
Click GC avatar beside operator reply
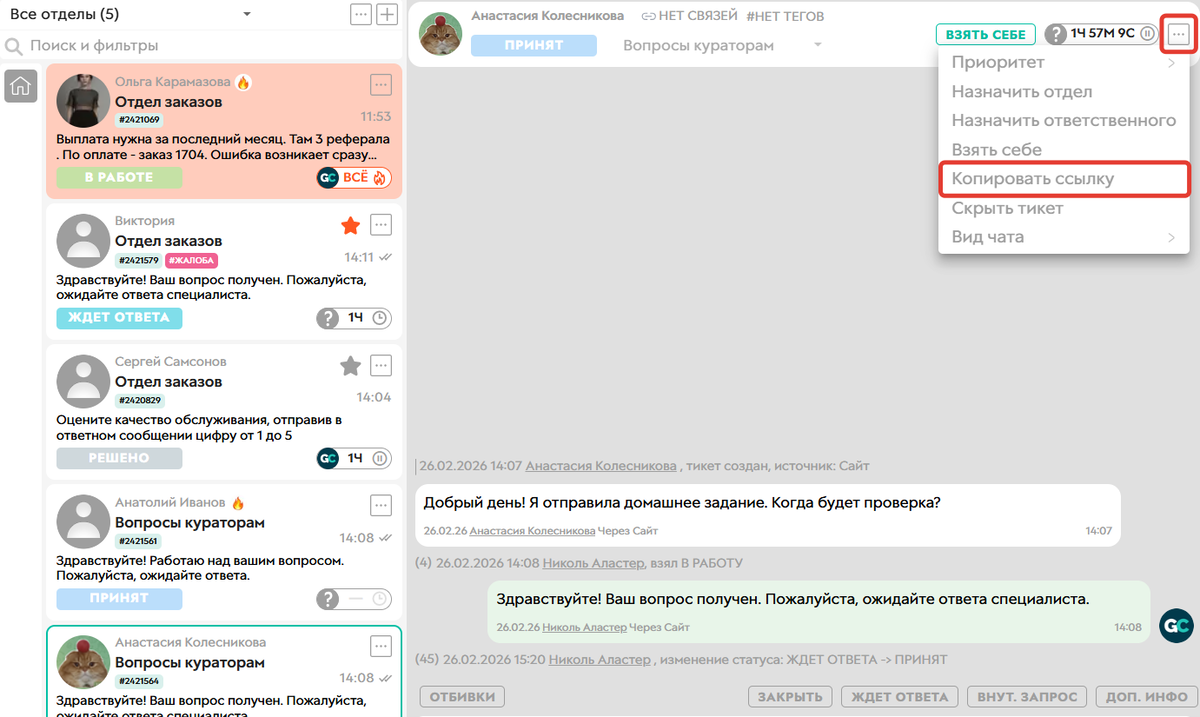click(x=1176, y=625)
